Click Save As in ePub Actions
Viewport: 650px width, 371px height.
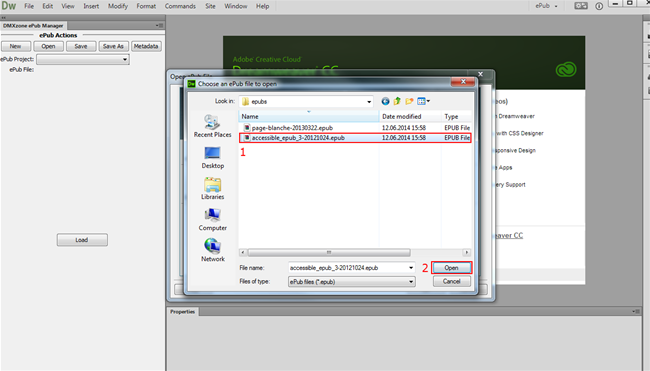pyautogui.click(x=113, y=46)
